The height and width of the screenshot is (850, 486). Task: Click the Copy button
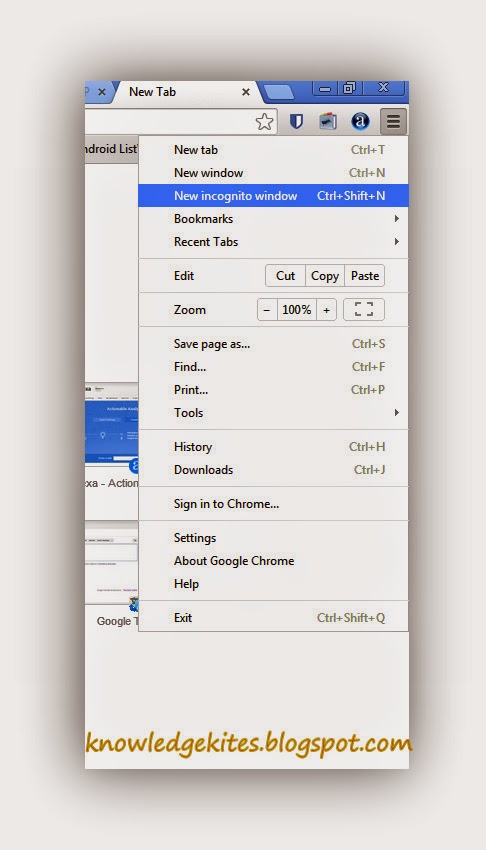tap(325, 276)
